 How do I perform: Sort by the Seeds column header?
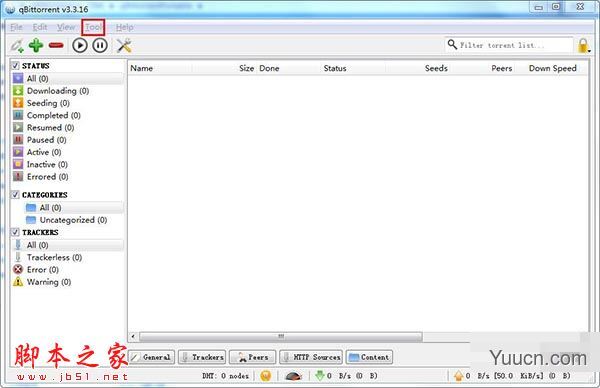pos(436,68)
